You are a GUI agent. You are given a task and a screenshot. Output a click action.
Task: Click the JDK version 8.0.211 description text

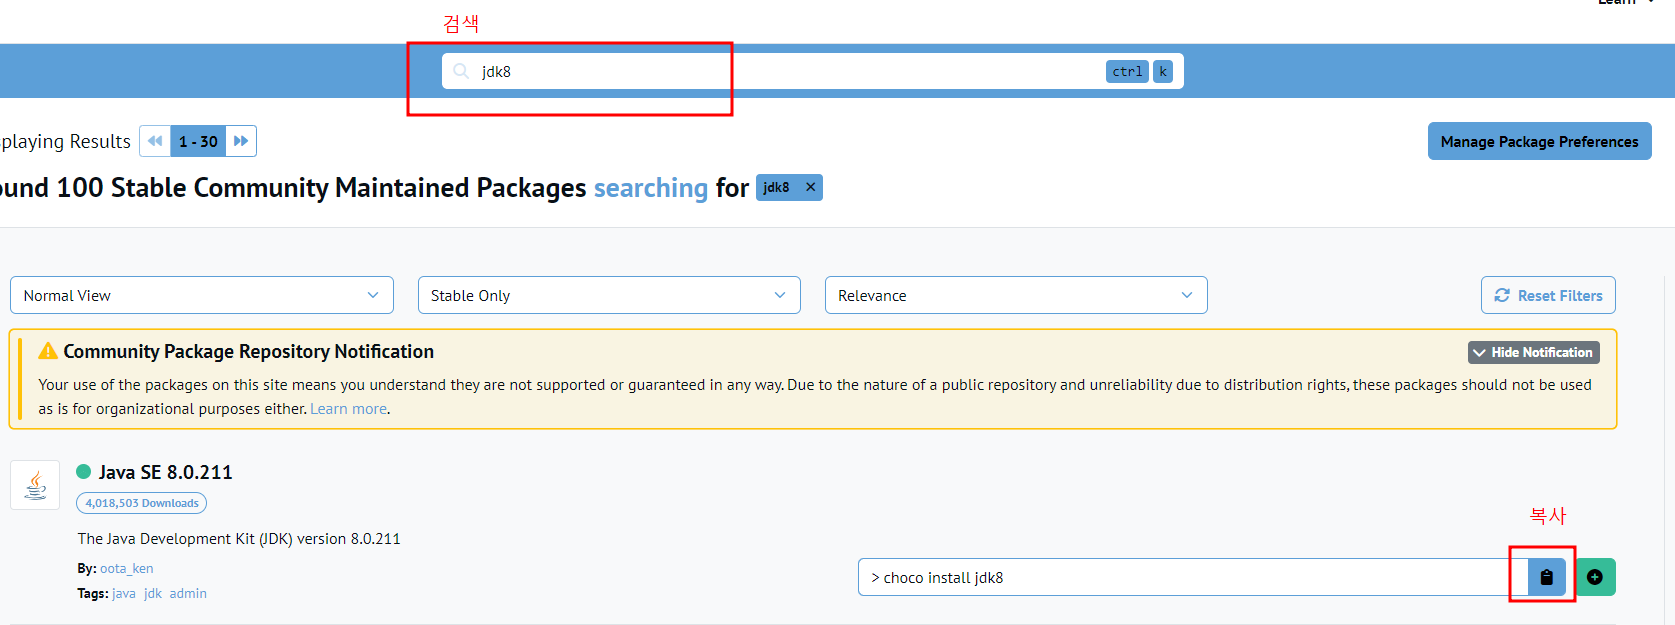[x=239, y=538]
